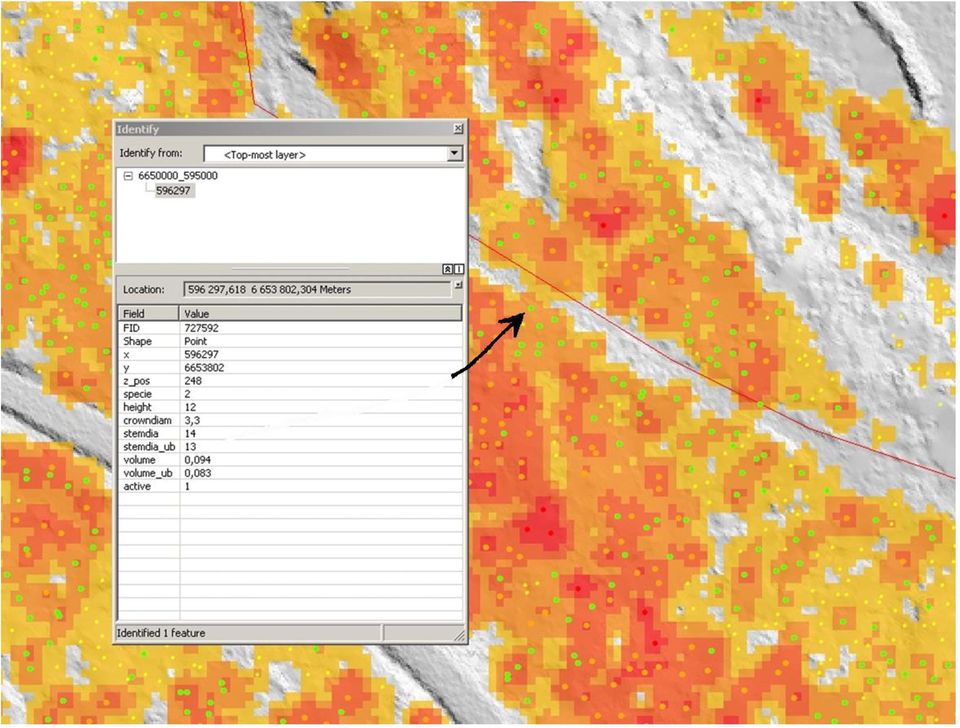
Task: Close the Identify window
Action: coord(458,129)
